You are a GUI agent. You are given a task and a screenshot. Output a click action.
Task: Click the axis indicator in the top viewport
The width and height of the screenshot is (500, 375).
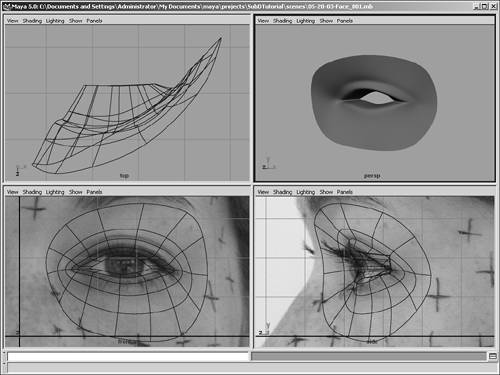tap(20, 170)
